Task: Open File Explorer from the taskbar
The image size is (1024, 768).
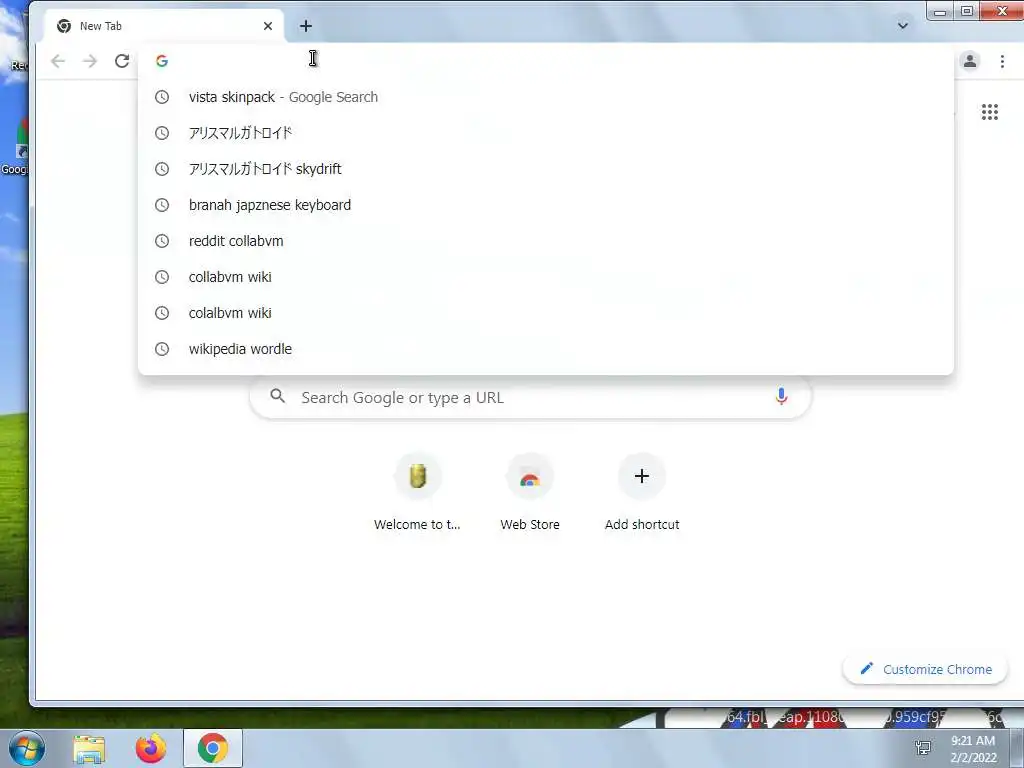Action: [x=89, y=748]
